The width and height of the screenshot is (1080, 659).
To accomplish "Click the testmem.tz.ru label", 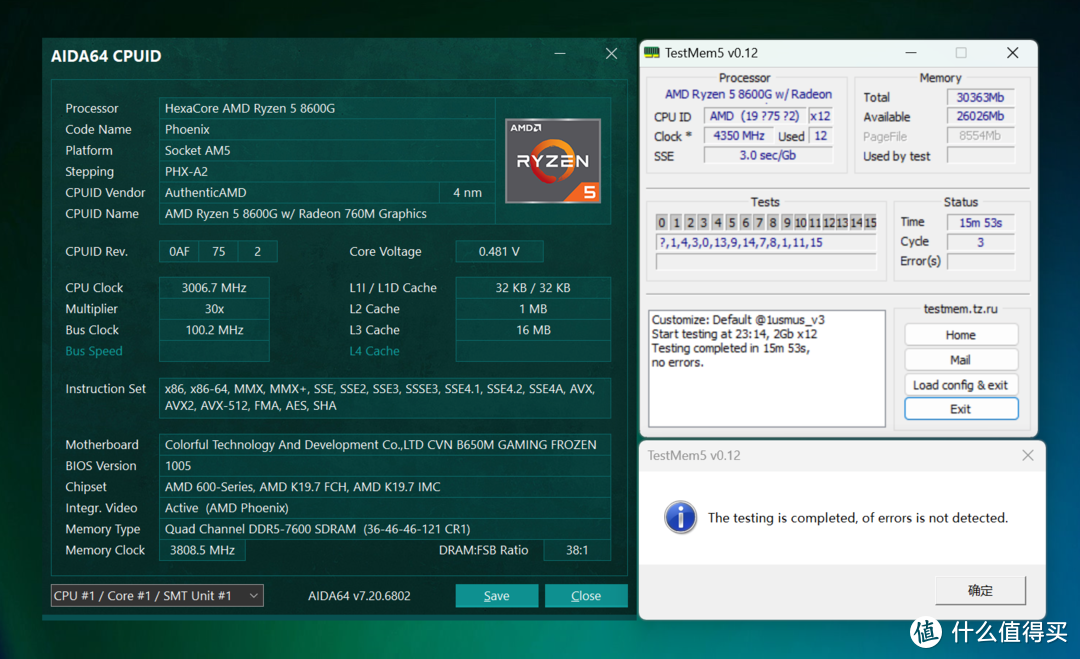I will coord(960,308).
